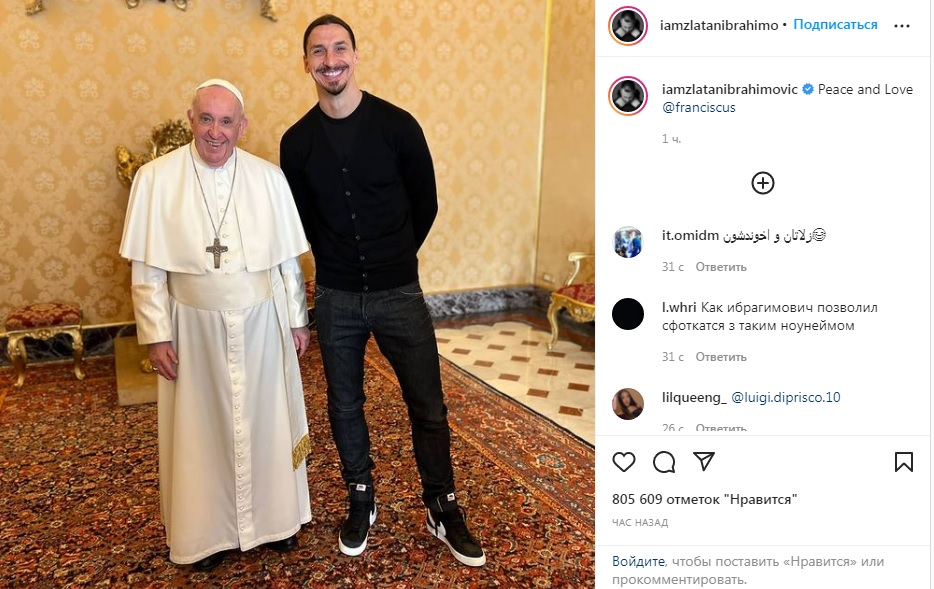View l.whri profile picture
Screen dimensions: 934x589
coord(628,314)
